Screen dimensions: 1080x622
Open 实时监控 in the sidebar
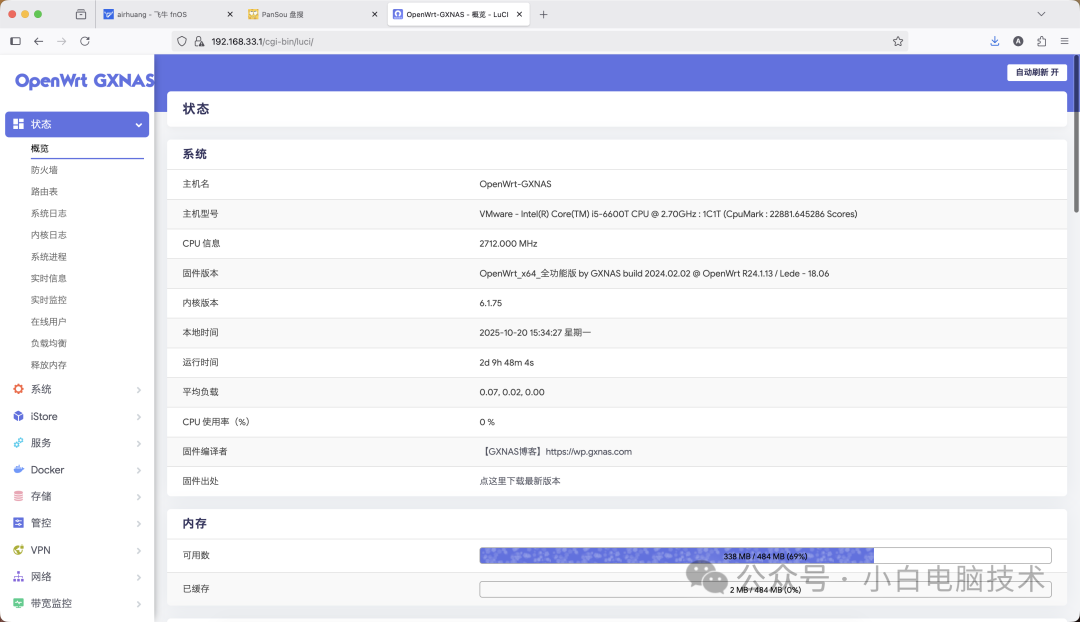click(x=48, y=300)
